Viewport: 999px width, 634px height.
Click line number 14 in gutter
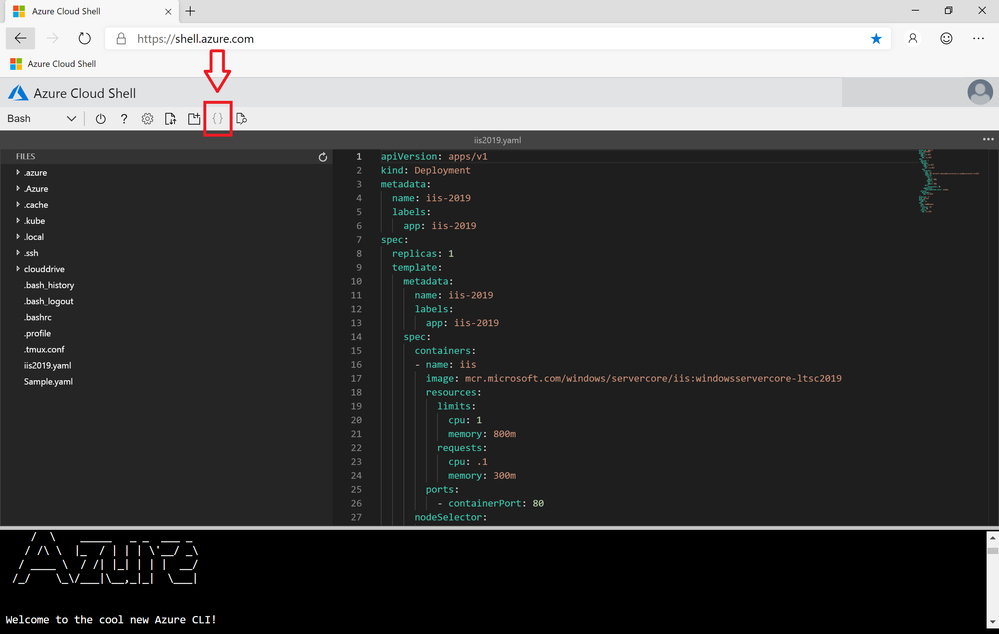tap(356, 336)
